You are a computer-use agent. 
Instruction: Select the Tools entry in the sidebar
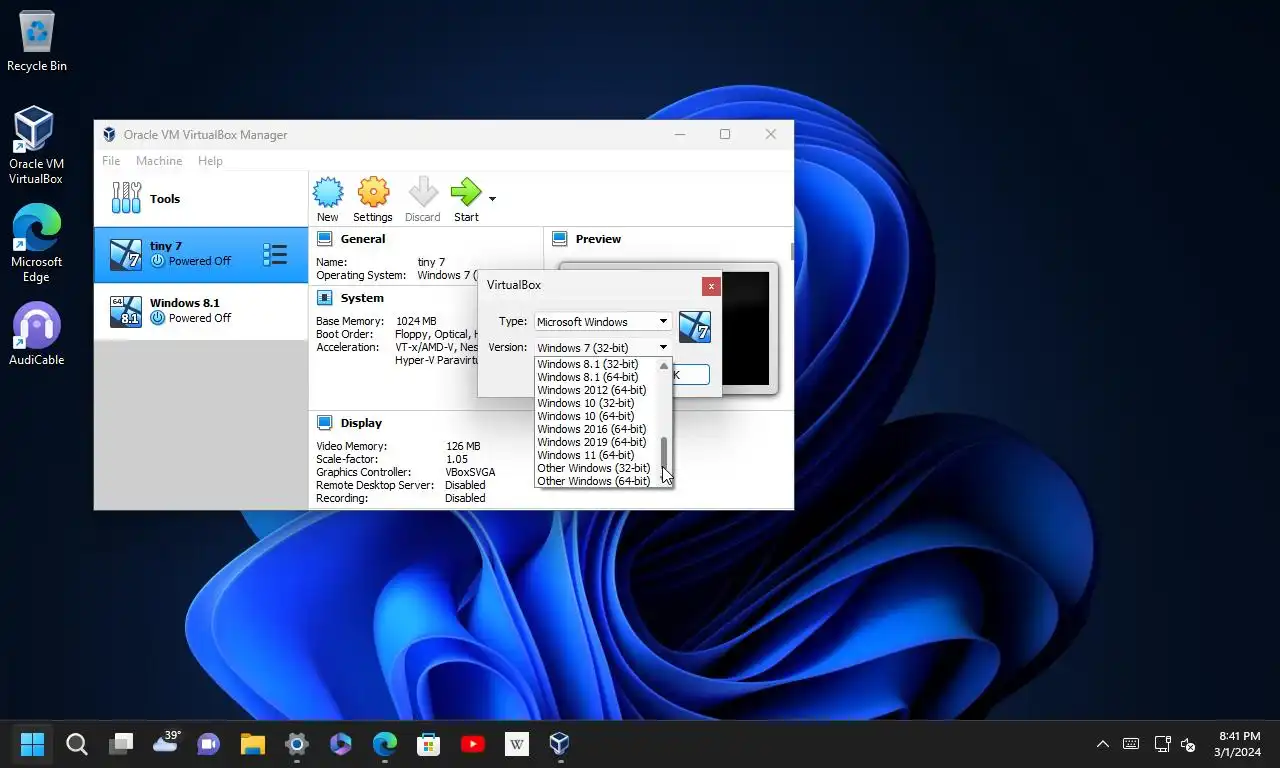coord(201,198)
